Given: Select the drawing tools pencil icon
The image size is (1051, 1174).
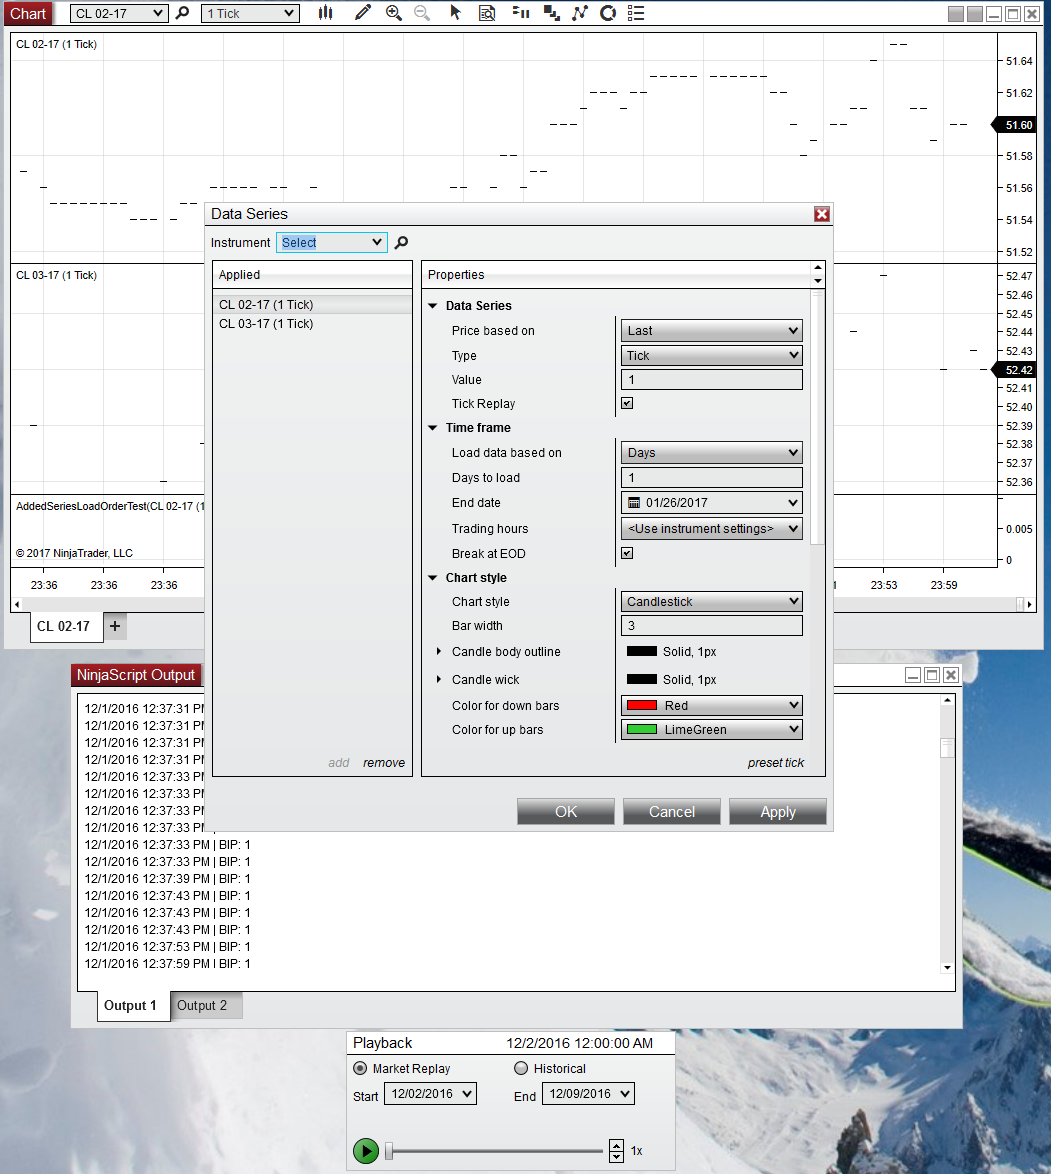Looking at the screenshot, I should 362,13.
